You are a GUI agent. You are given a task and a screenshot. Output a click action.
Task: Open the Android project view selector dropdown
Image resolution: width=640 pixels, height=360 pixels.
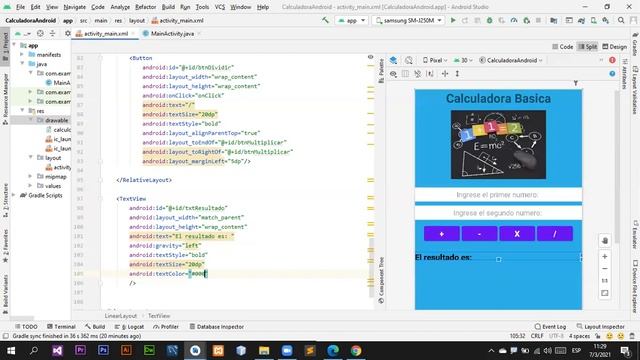click(x=23, y=33)
